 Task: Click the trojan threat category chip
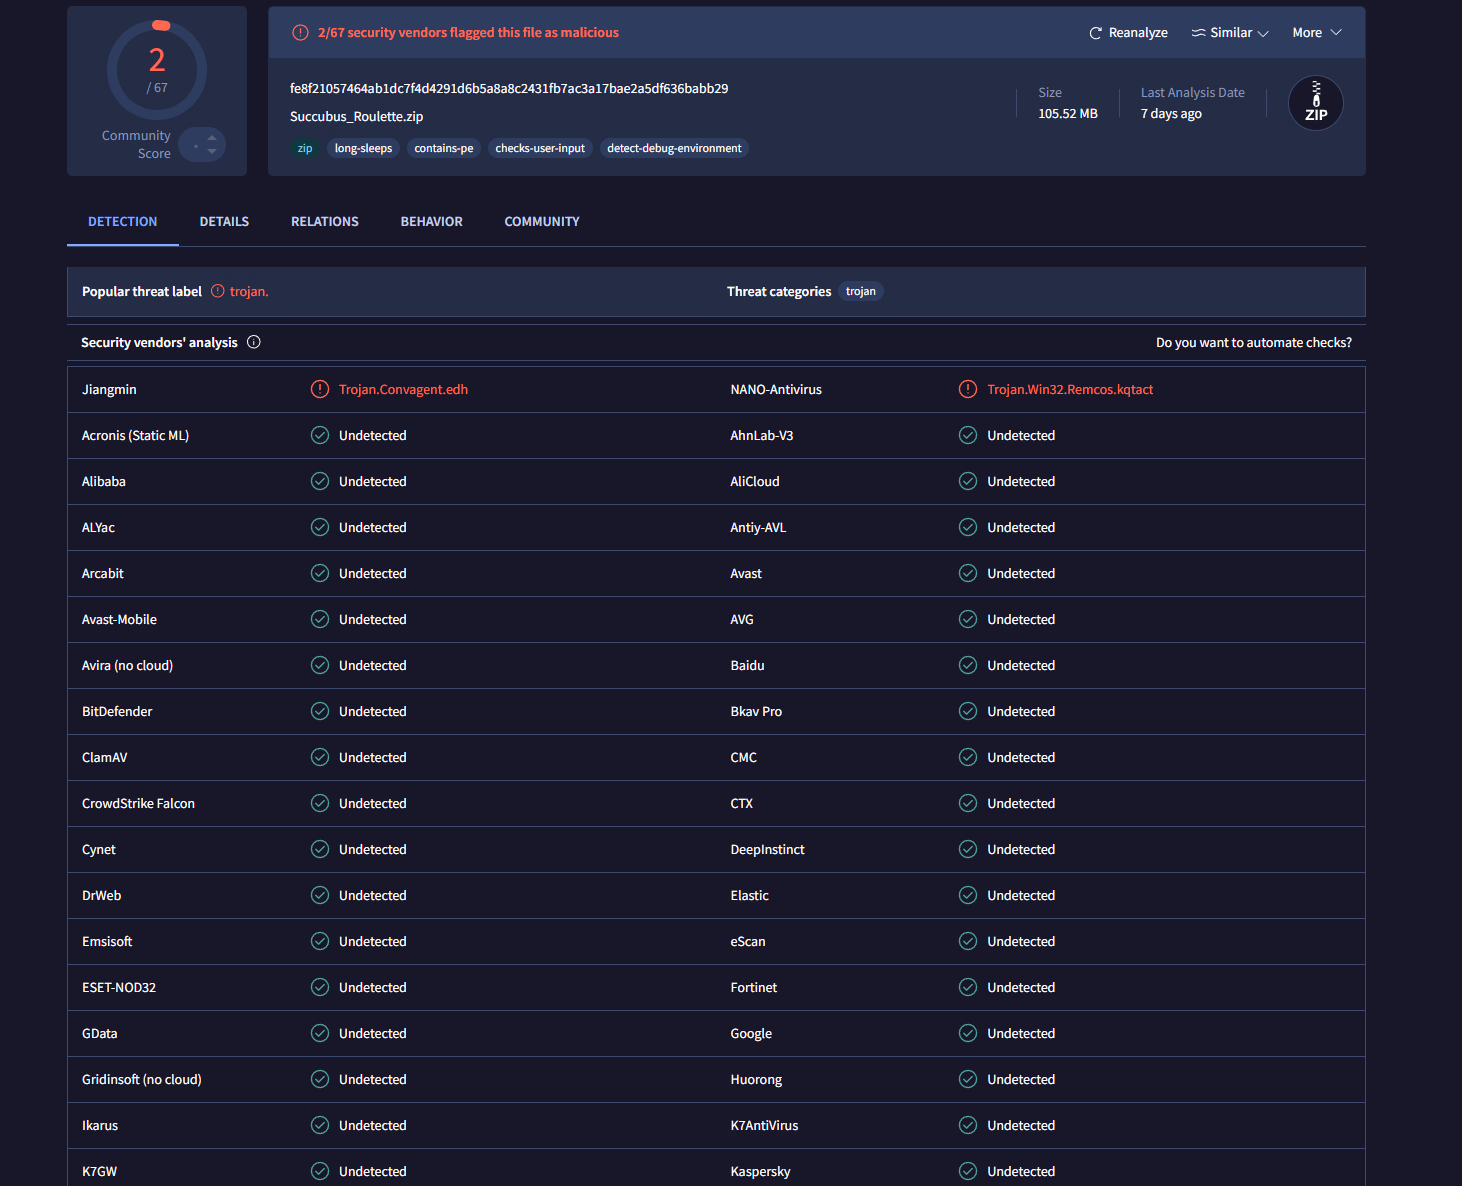(860, 291)
